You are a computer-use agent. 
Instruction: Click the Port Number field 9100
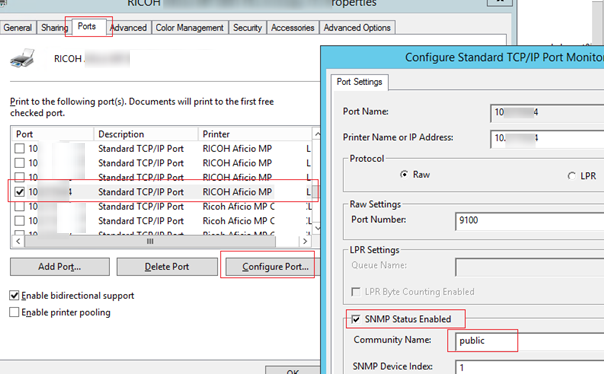pyautogui.click(x=529, y=221)
